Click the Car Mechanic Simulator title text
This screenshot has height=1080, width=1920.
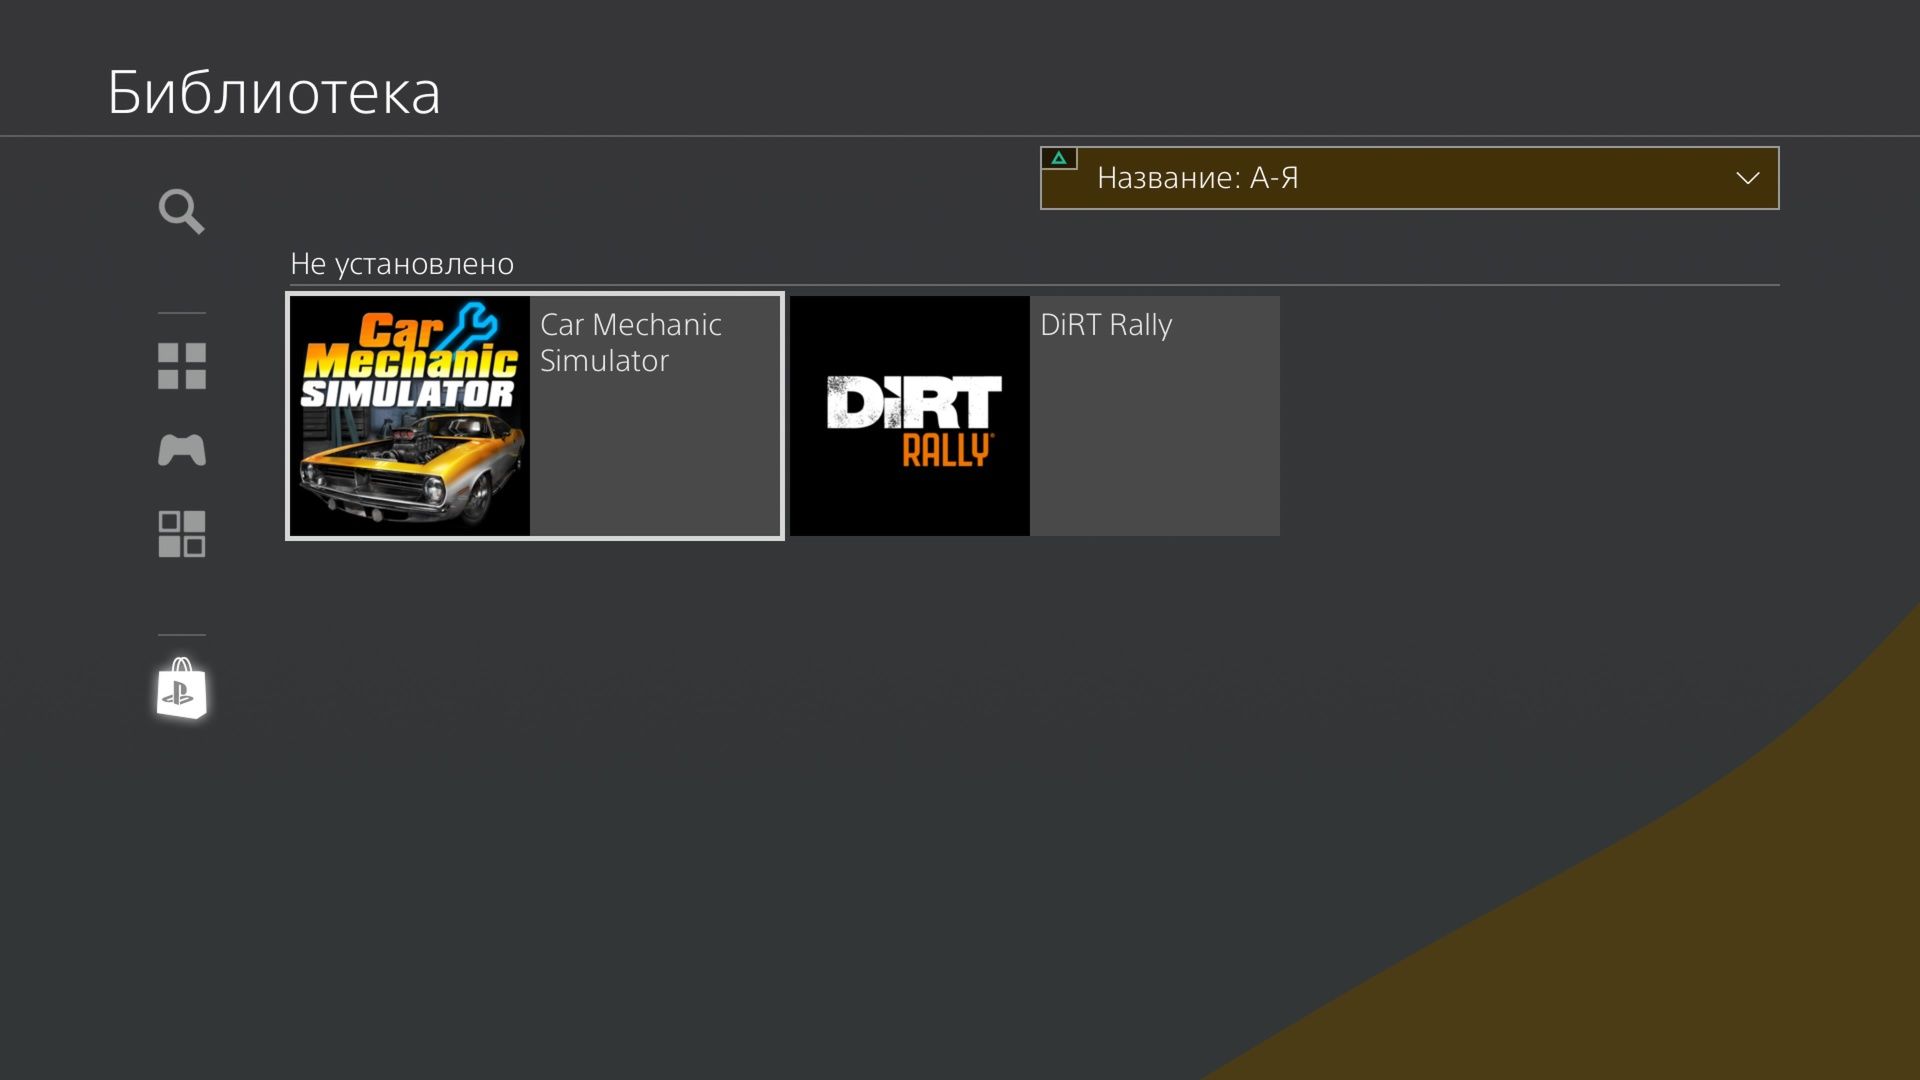631,343
